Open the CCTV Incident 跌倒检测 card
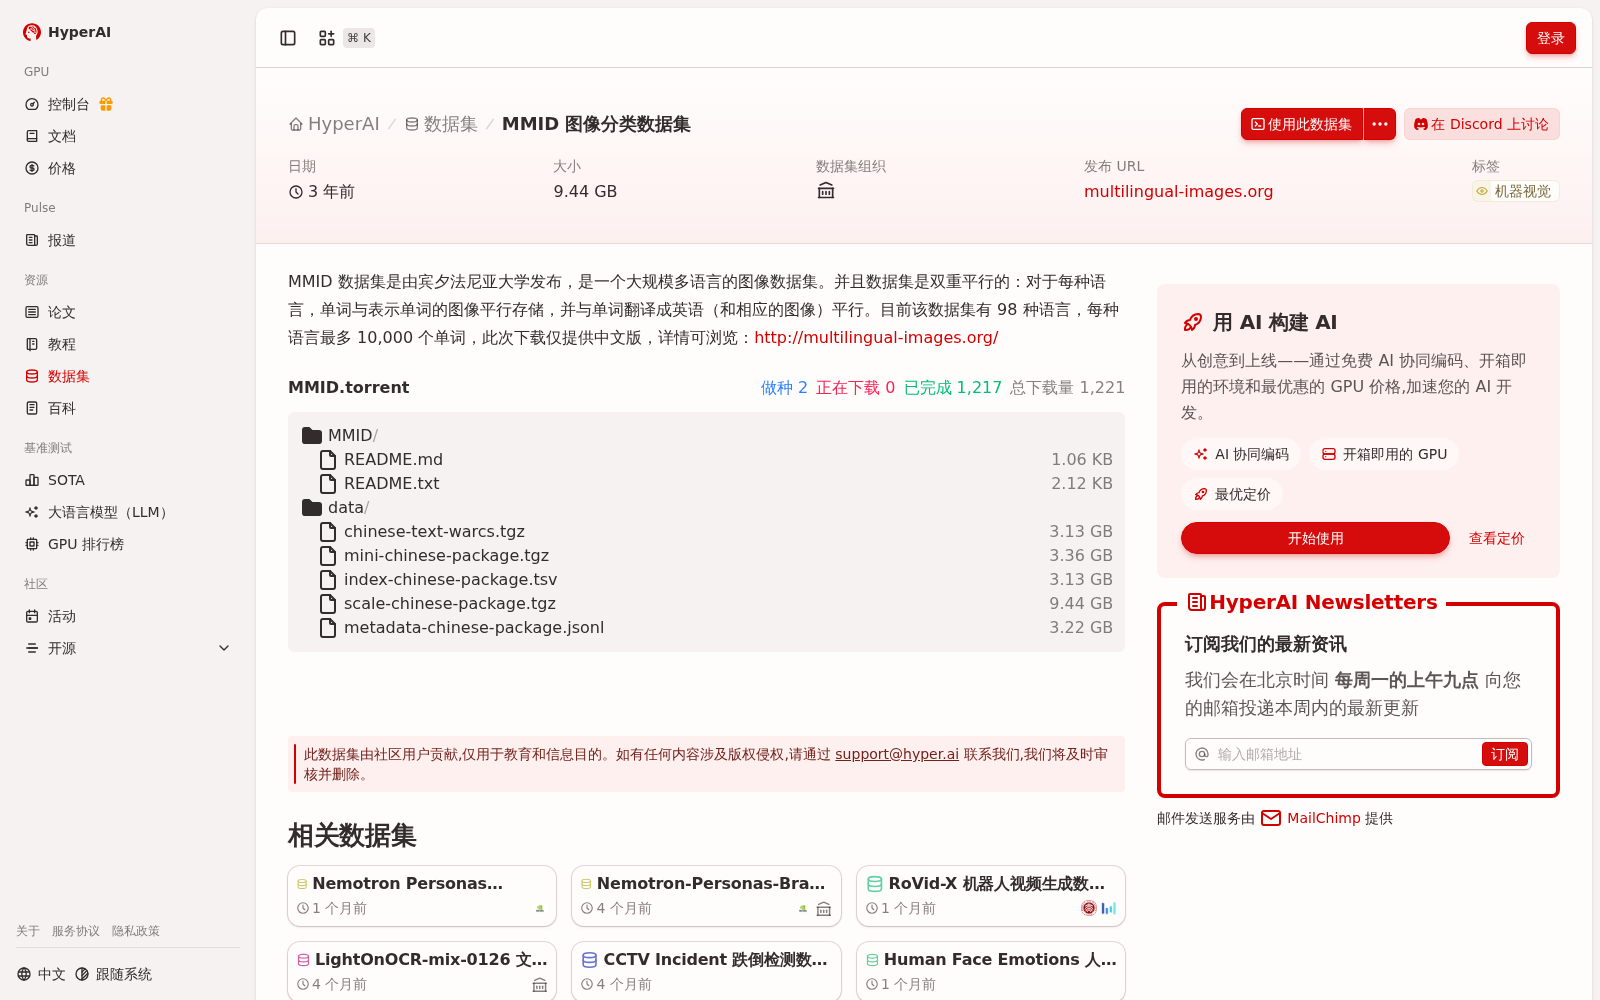 click(x=706, y=970)
